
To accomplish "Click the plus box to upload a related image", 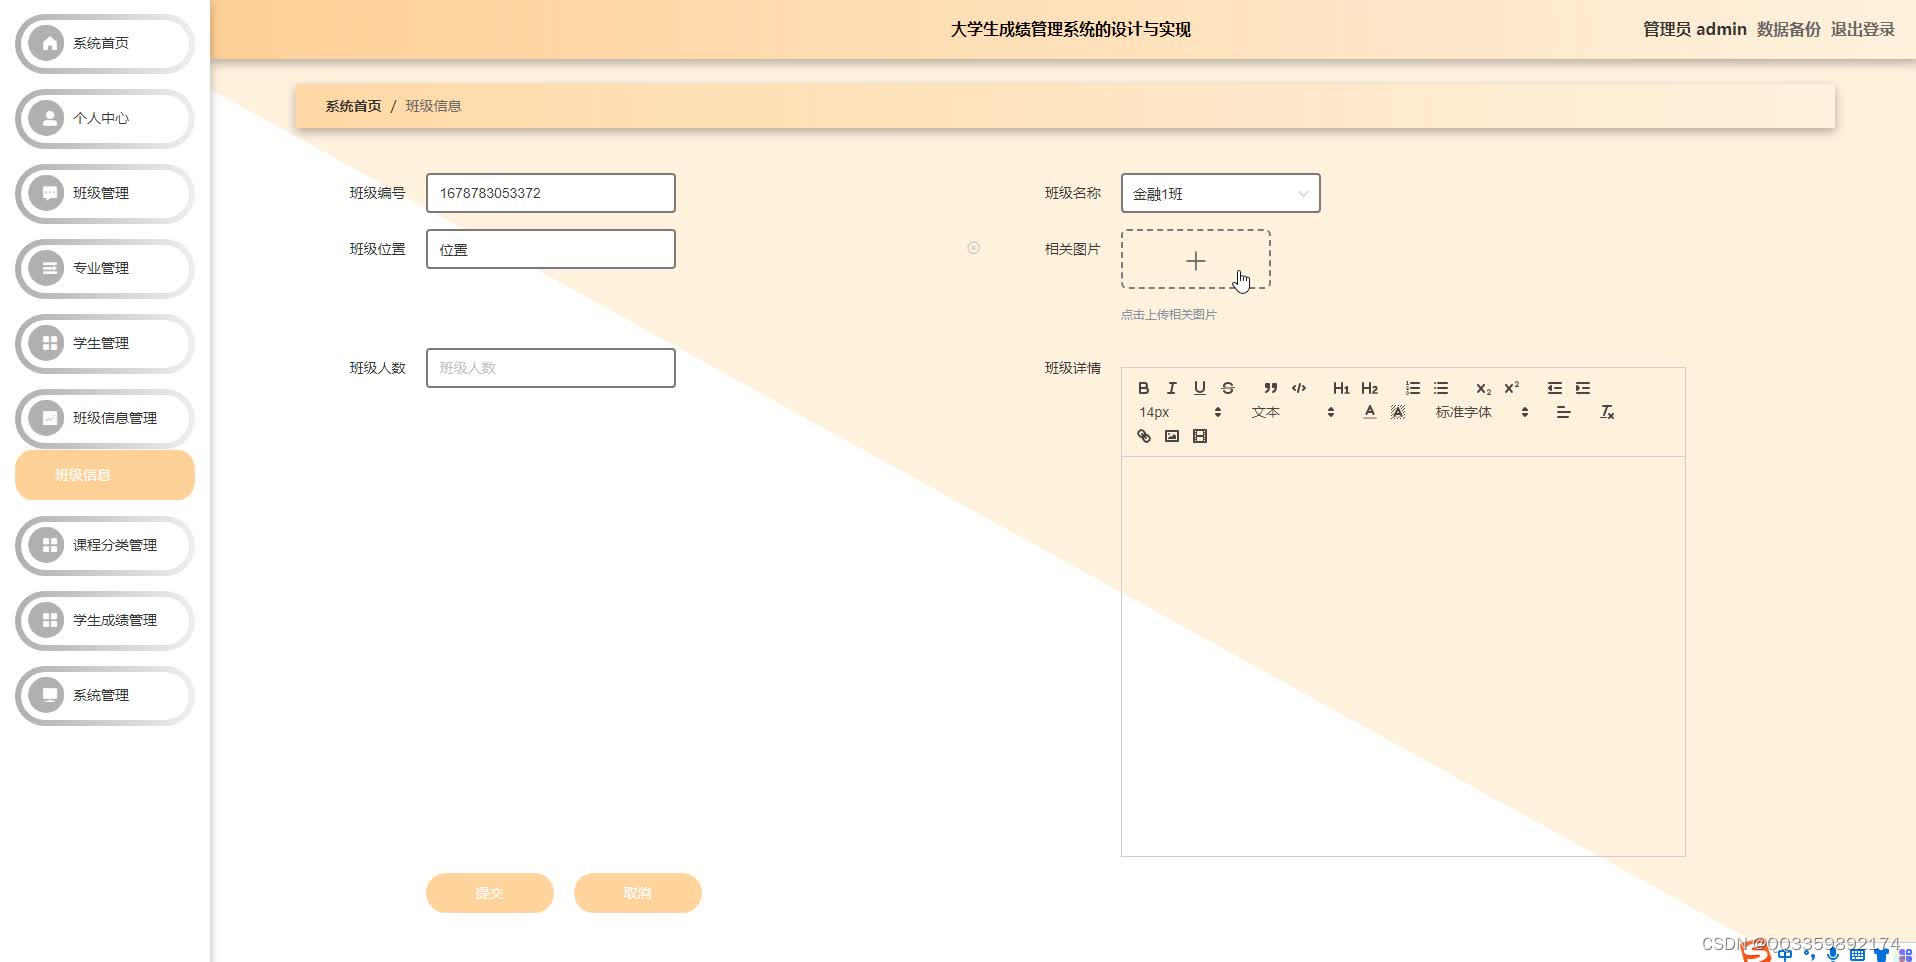I will tap(1195, 260).
